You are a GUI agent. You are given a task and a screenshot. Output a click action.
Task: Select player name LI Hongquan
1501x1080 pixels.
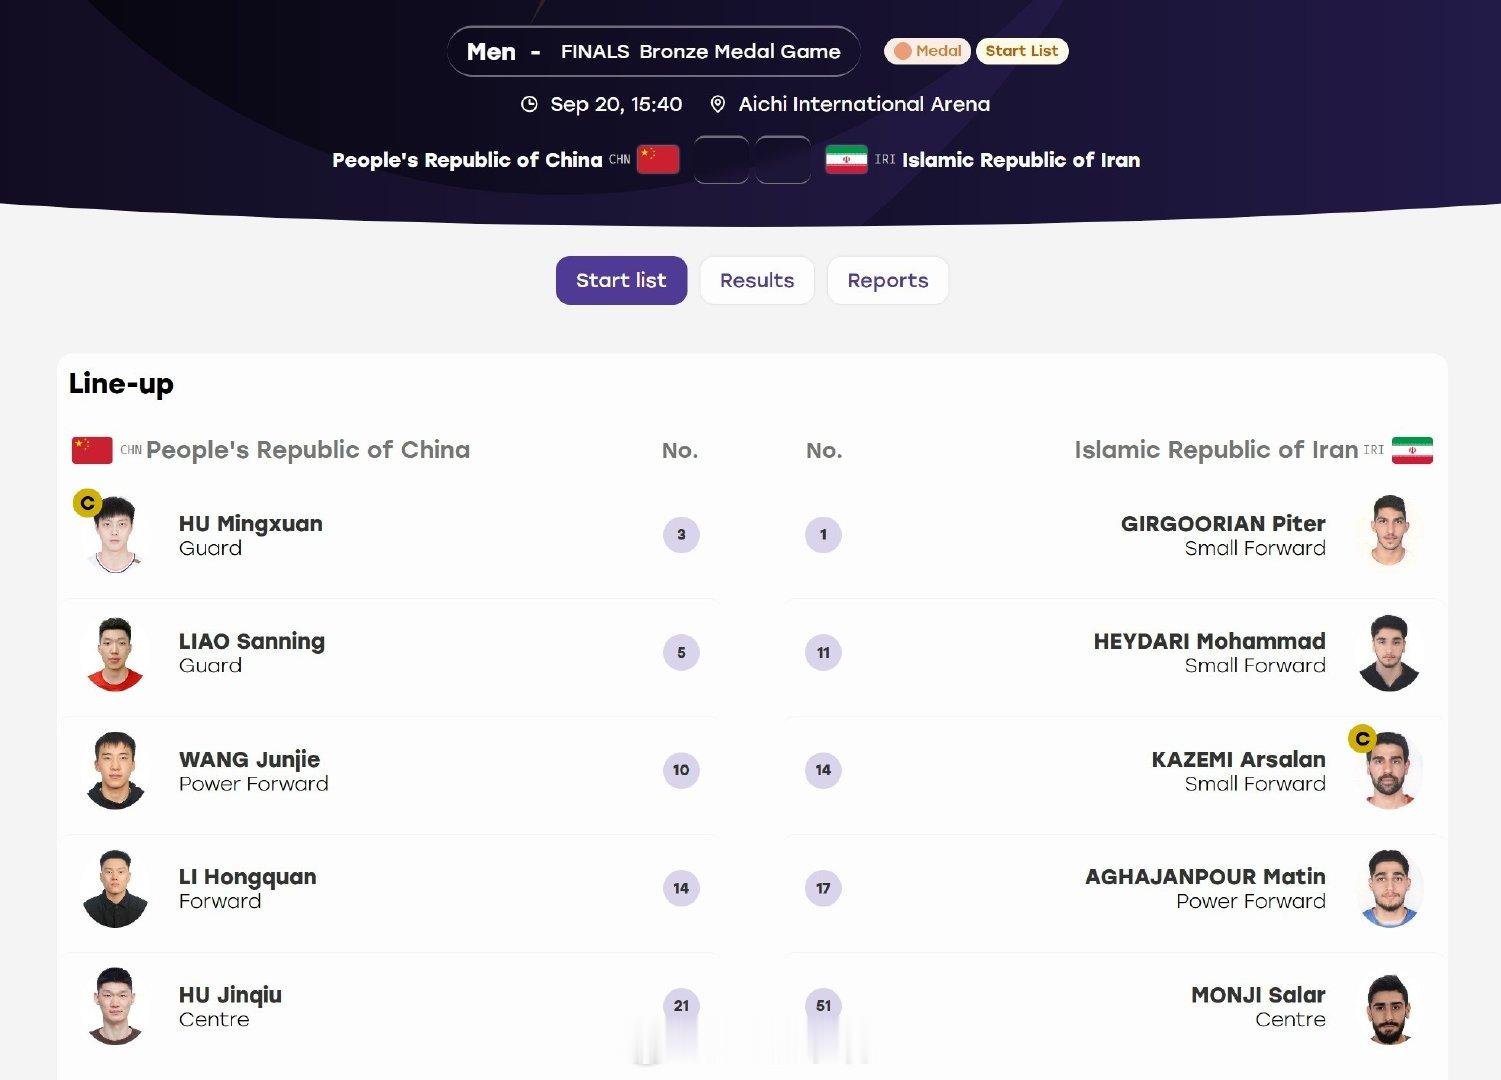coord(247,877)
